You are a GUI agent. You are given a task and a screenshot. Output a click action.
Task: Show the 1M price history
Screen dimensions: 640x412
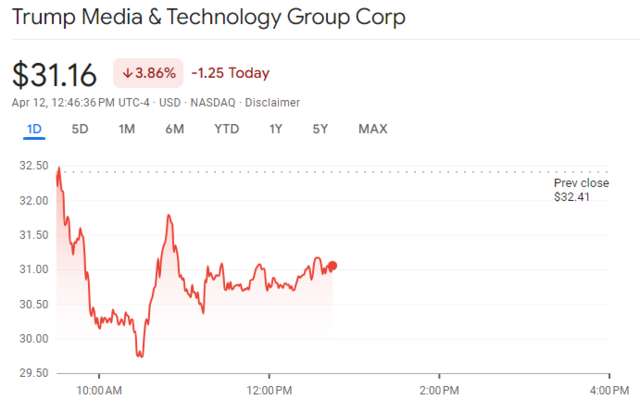click(x=126, y=129)
